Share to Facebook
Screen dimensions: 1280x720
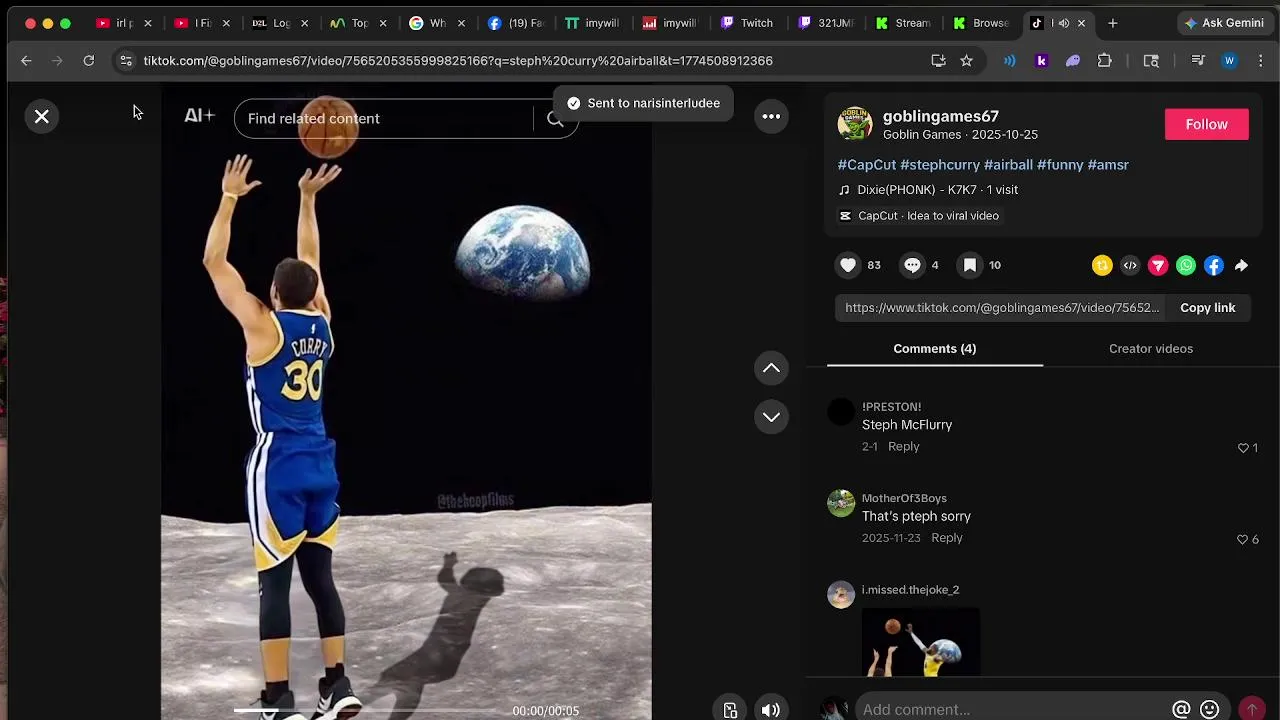tap(1214, 265)
